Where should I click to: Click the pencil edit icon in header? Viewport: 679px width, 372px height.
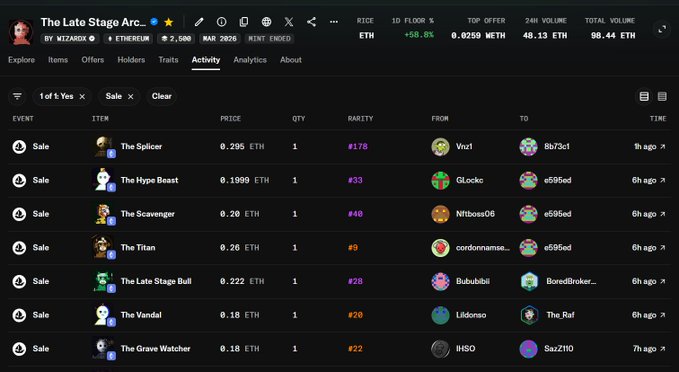pos(199,22)
